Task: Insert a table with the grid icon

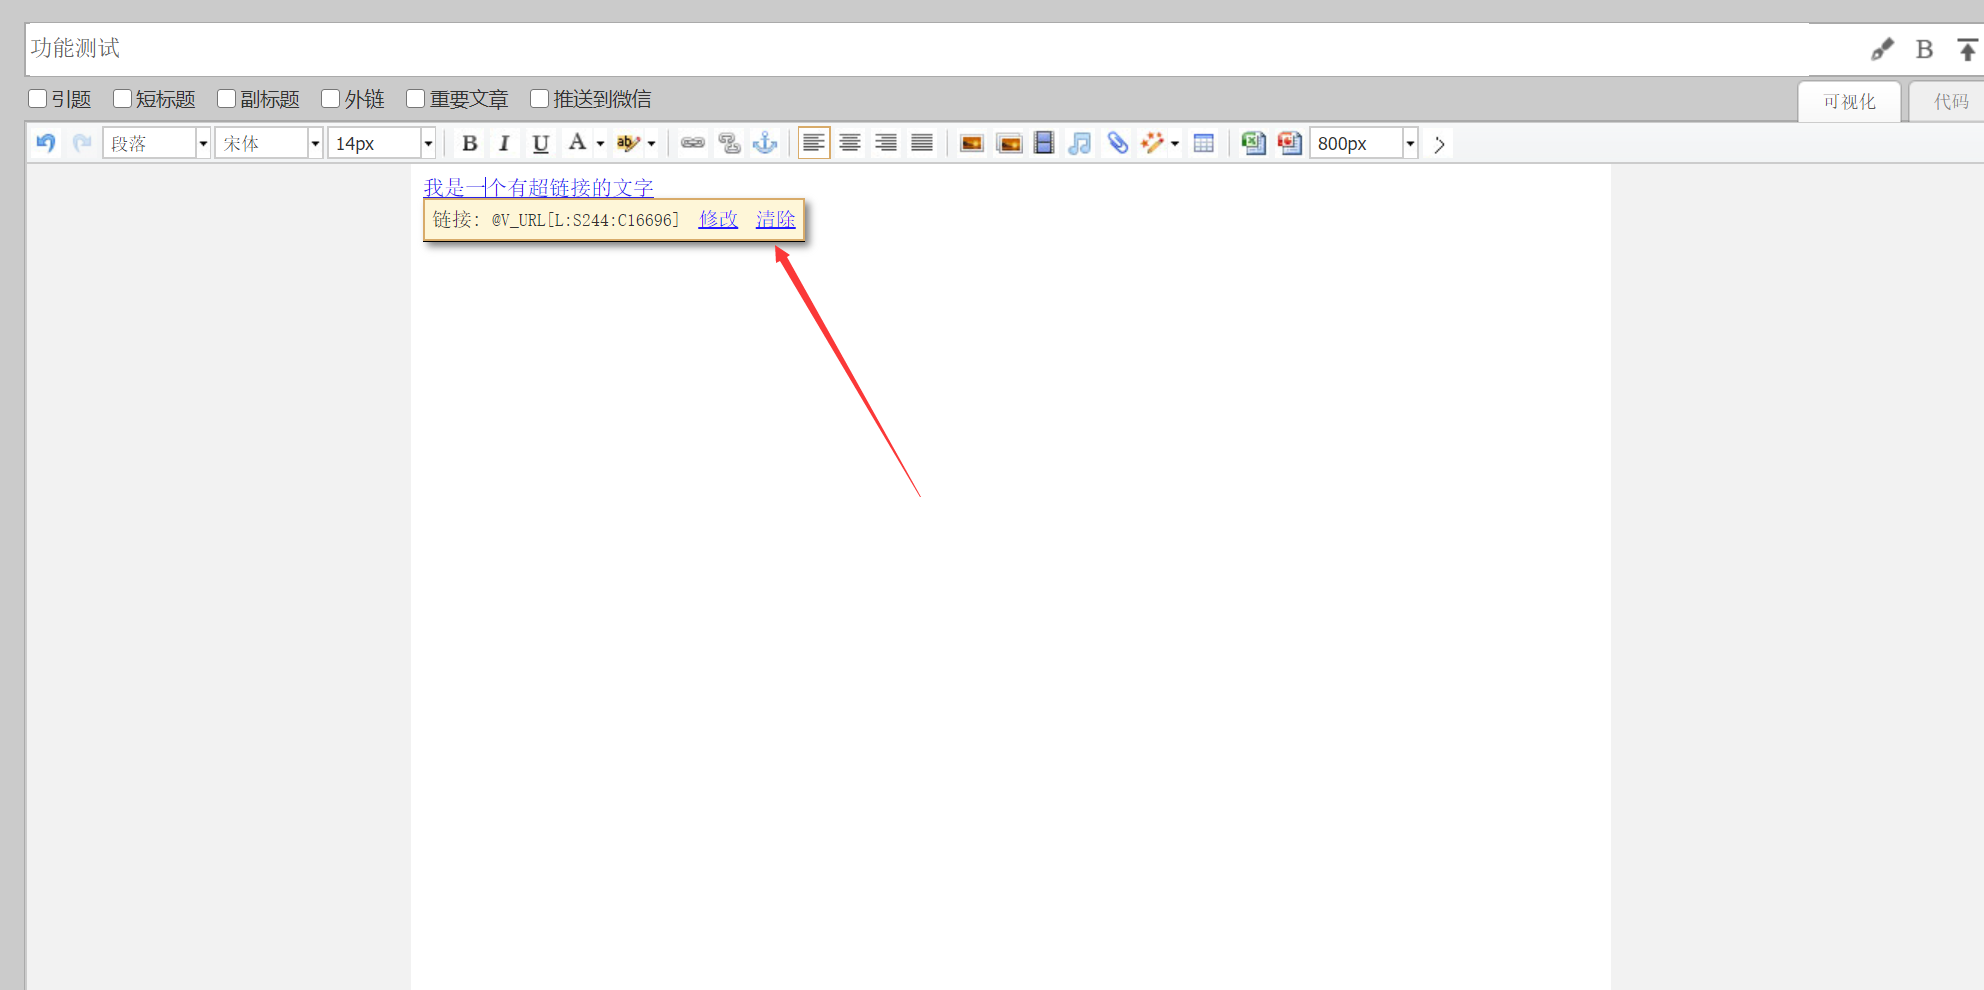Action: 1204,143
